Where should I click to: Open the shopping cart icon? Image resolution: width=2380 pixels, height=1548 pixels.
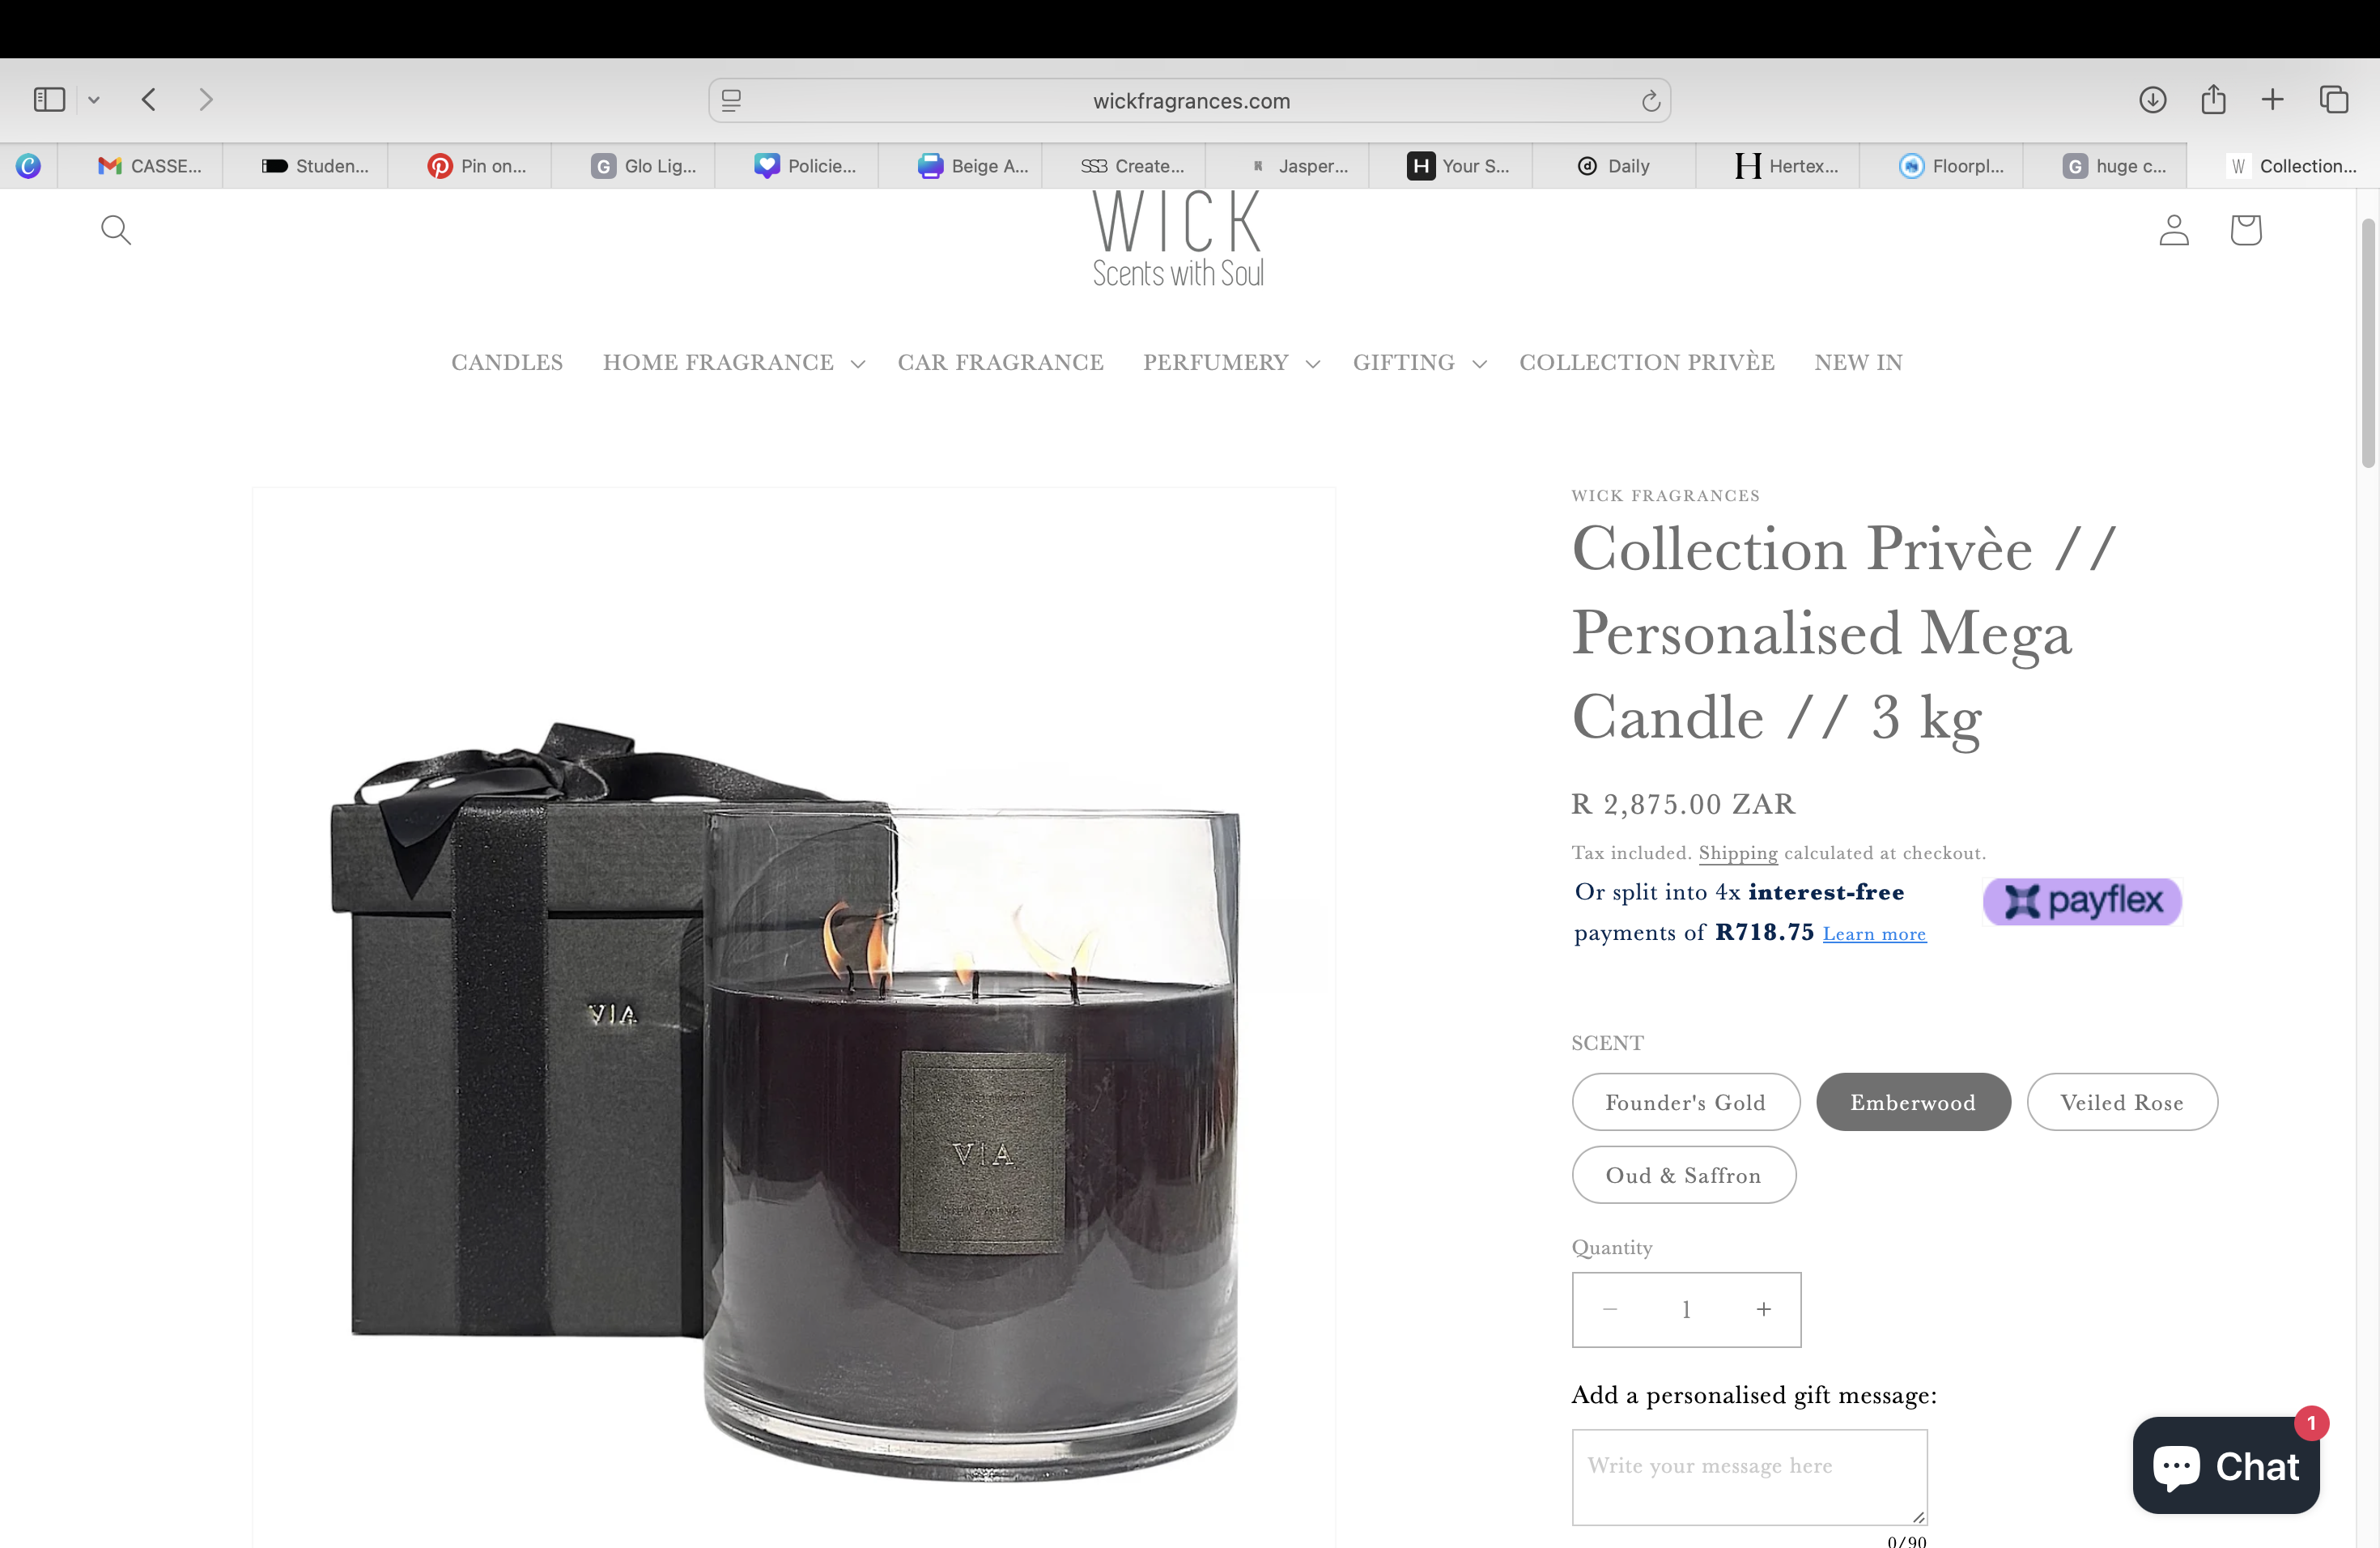tap(2245, 230)
